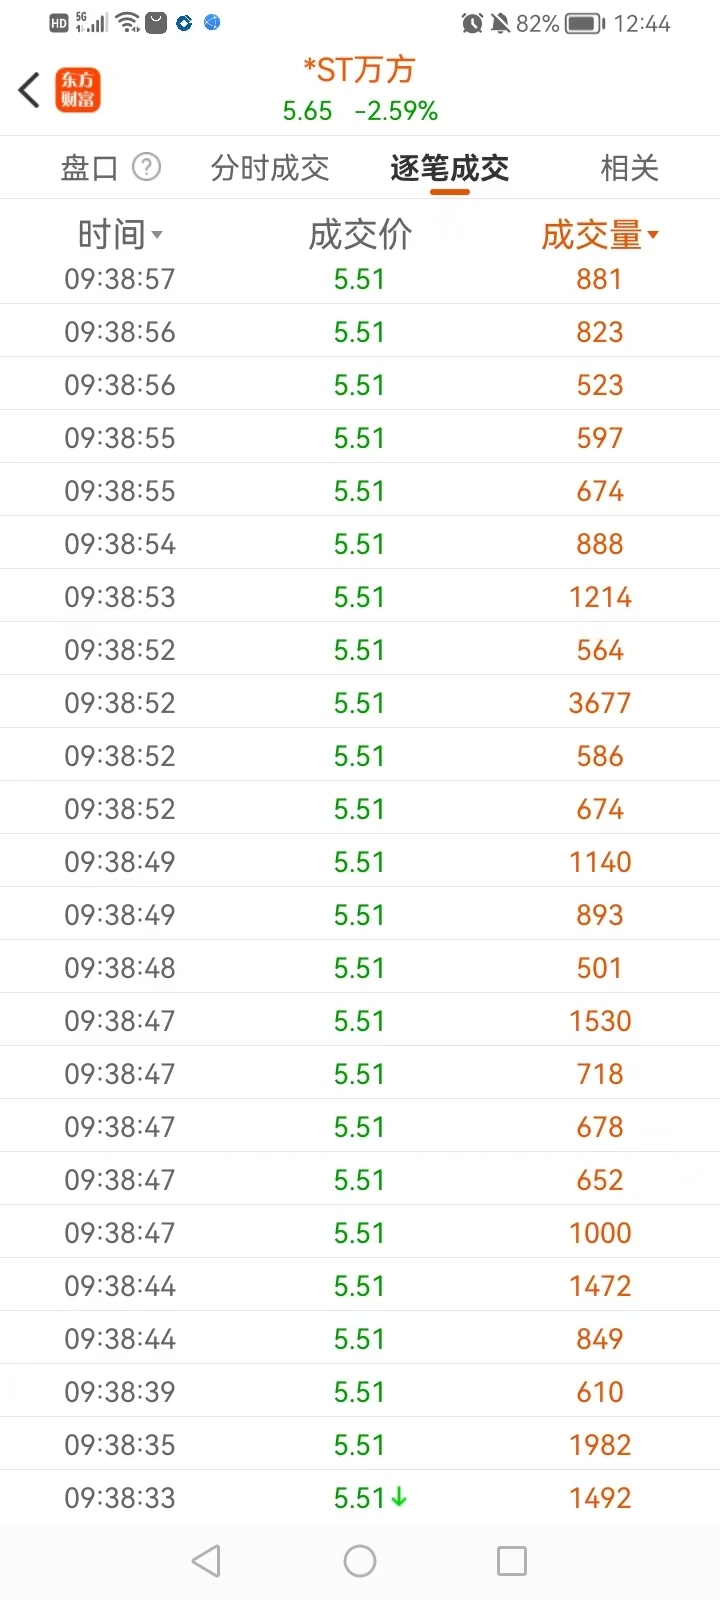Viewport: 720px width, 1600px height.
Task: Sort by 成交量 column dropdown arrow
Action: [x=653, y=235]
